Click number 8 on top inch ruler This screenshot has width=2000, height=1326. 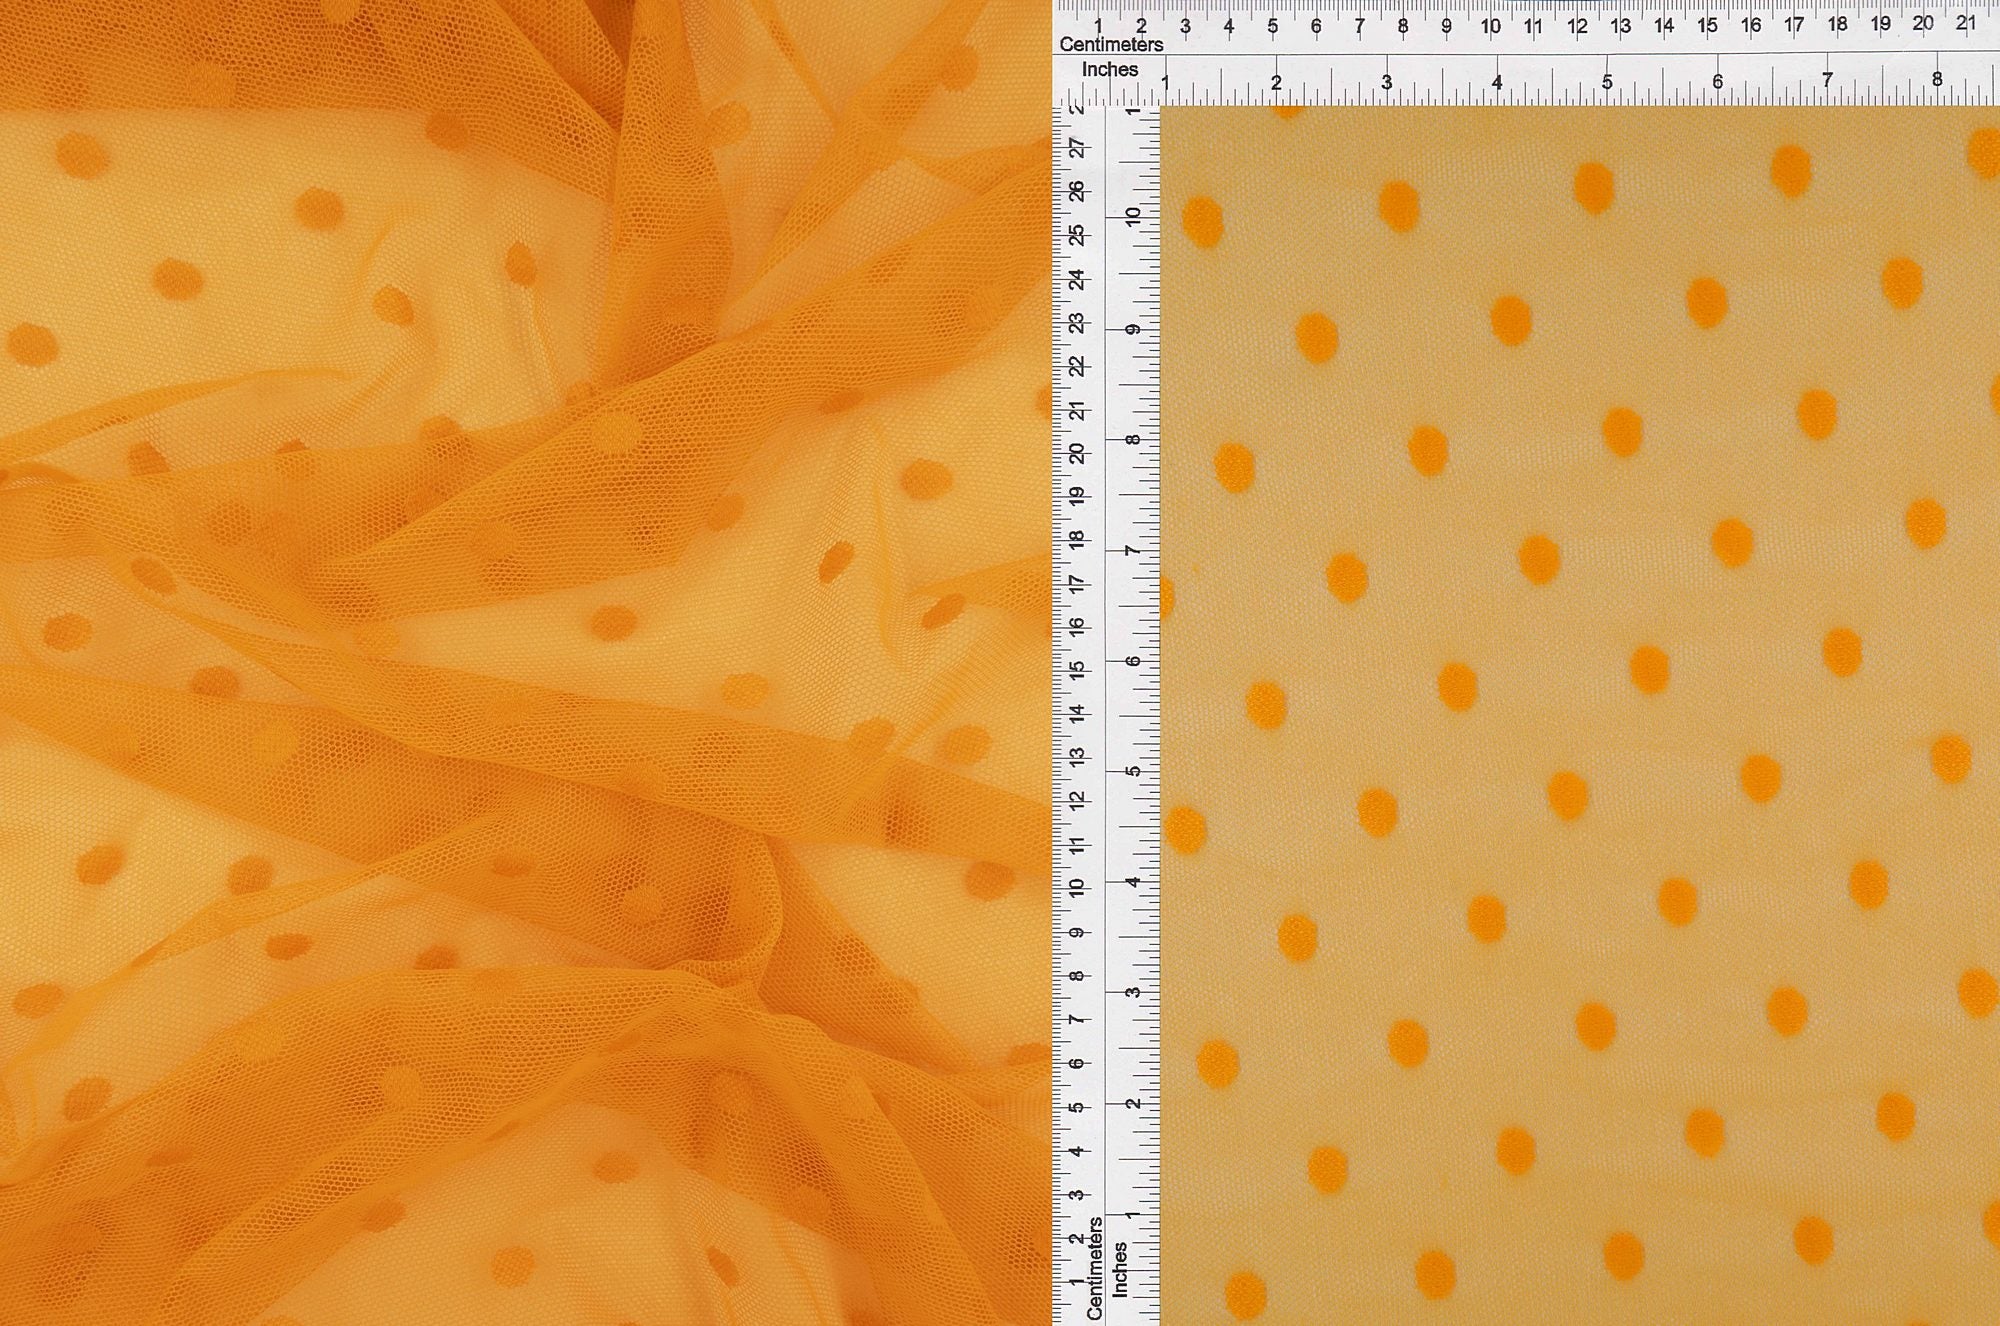click(1937, 80)
